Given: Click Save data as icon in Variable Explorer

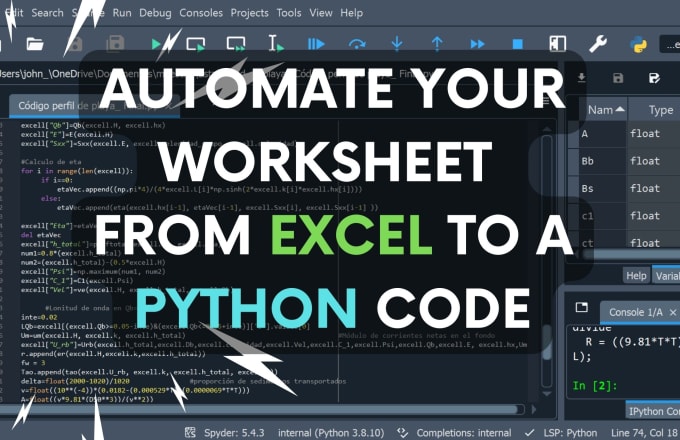Looking at the screenshot, I should [654, 78].
